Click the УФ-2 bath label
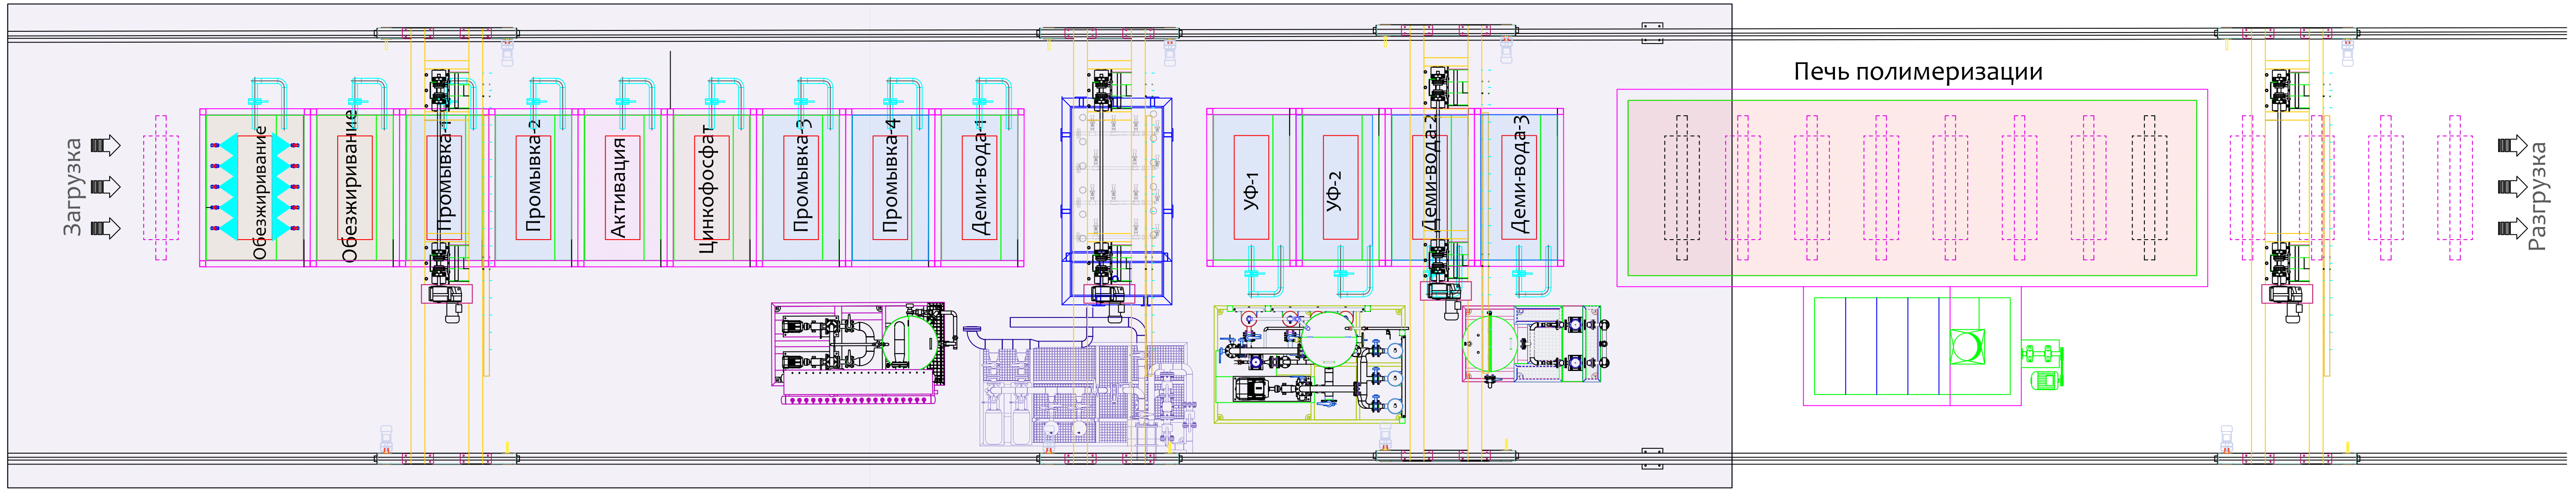Viewport: 2576px width, 501px height. 1334,190
